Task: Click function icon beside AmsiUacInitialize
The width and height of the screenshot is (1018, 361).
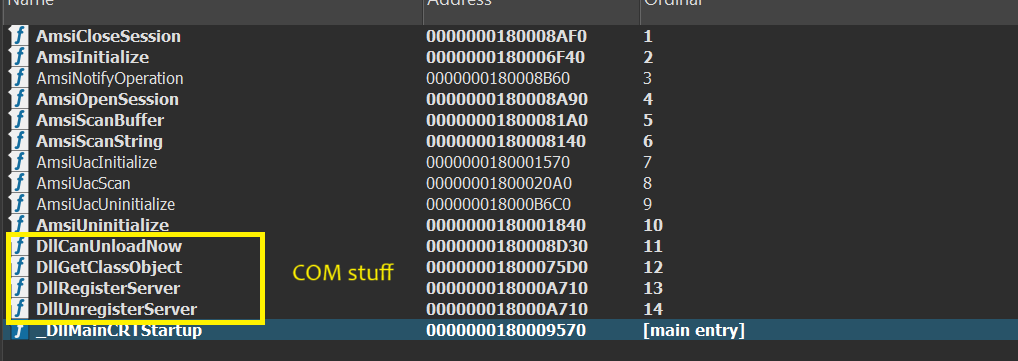Action: [x=19, y=162]
